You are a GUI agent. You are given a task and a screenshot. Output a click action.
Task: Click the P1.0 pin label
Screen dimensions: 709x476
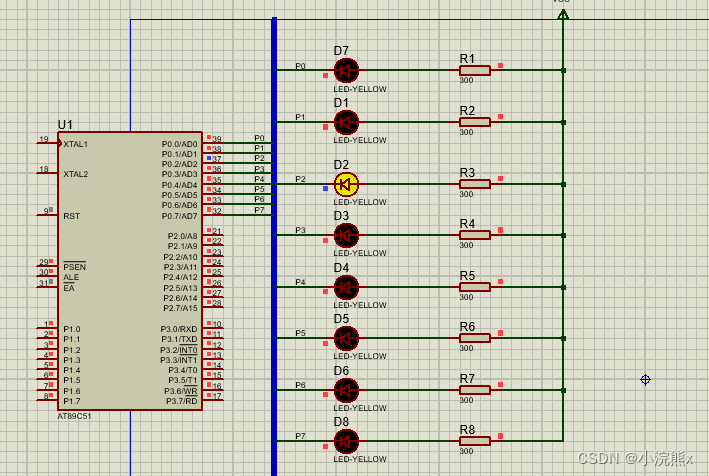click(72, 329)
